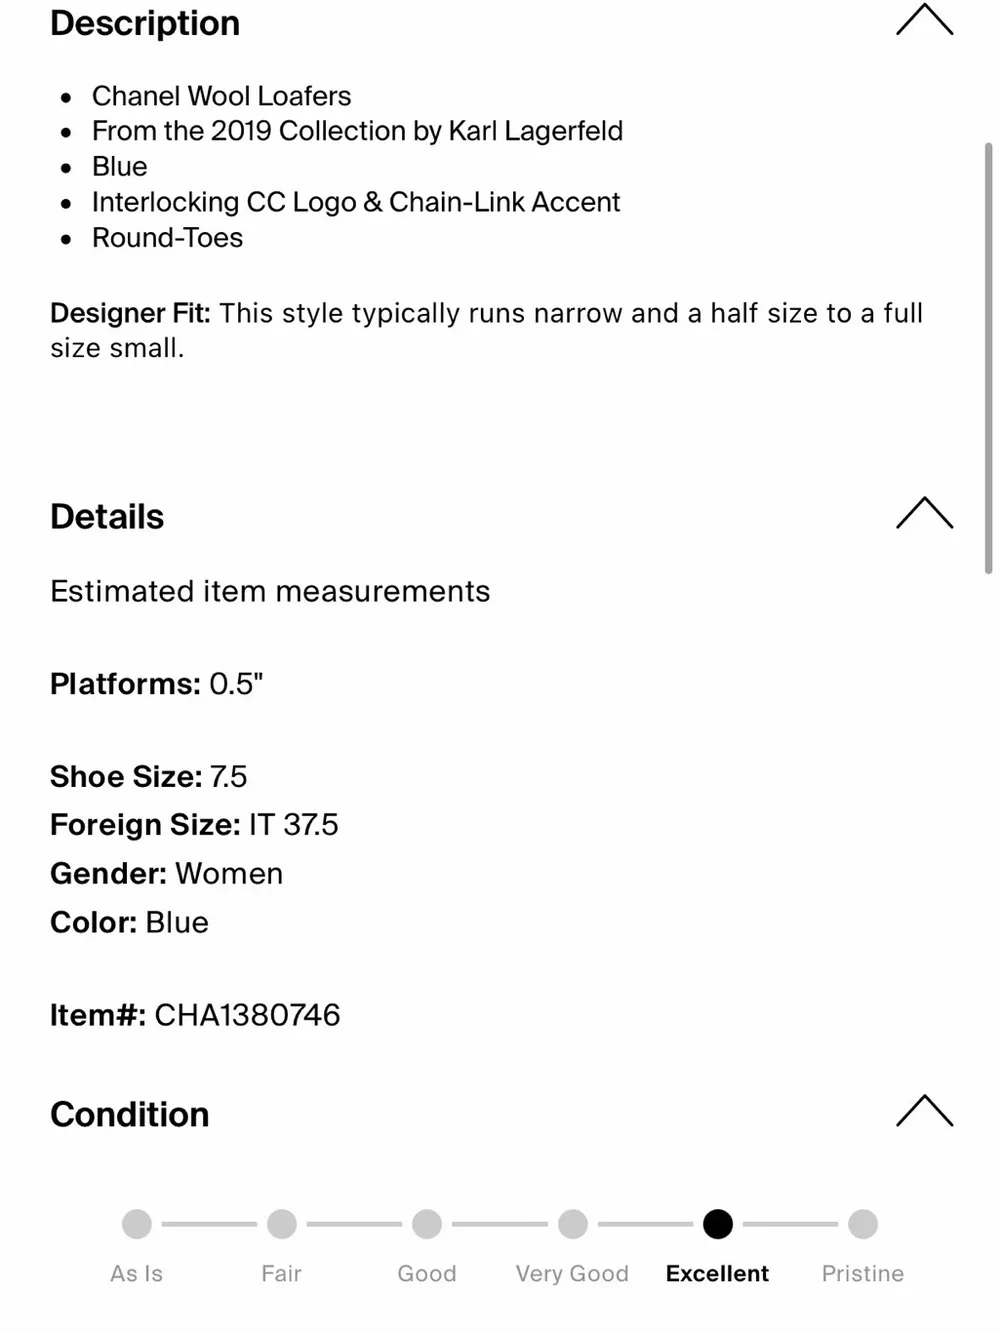
Task: Select the Pristine condition dot
Action: [x=863, y=1224]
